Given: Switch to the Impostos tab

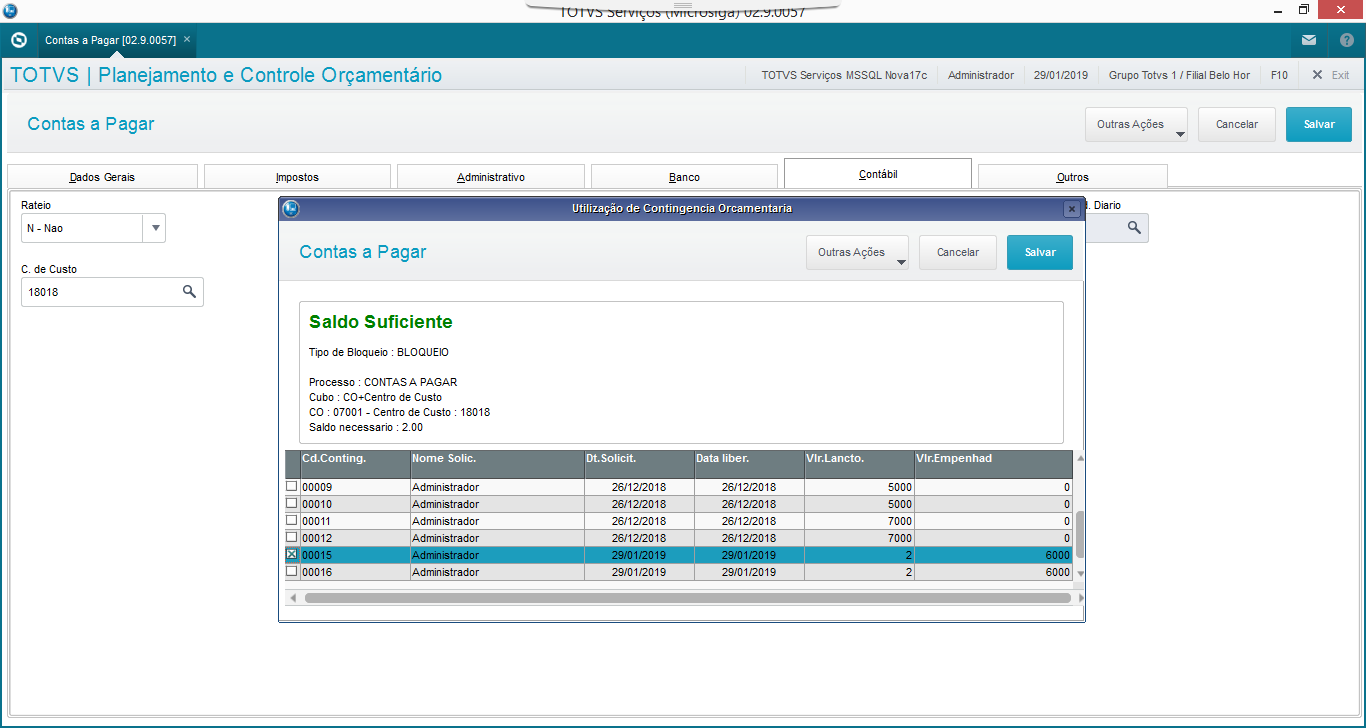Looking at the screenshot, I should [x=297, y=177].
